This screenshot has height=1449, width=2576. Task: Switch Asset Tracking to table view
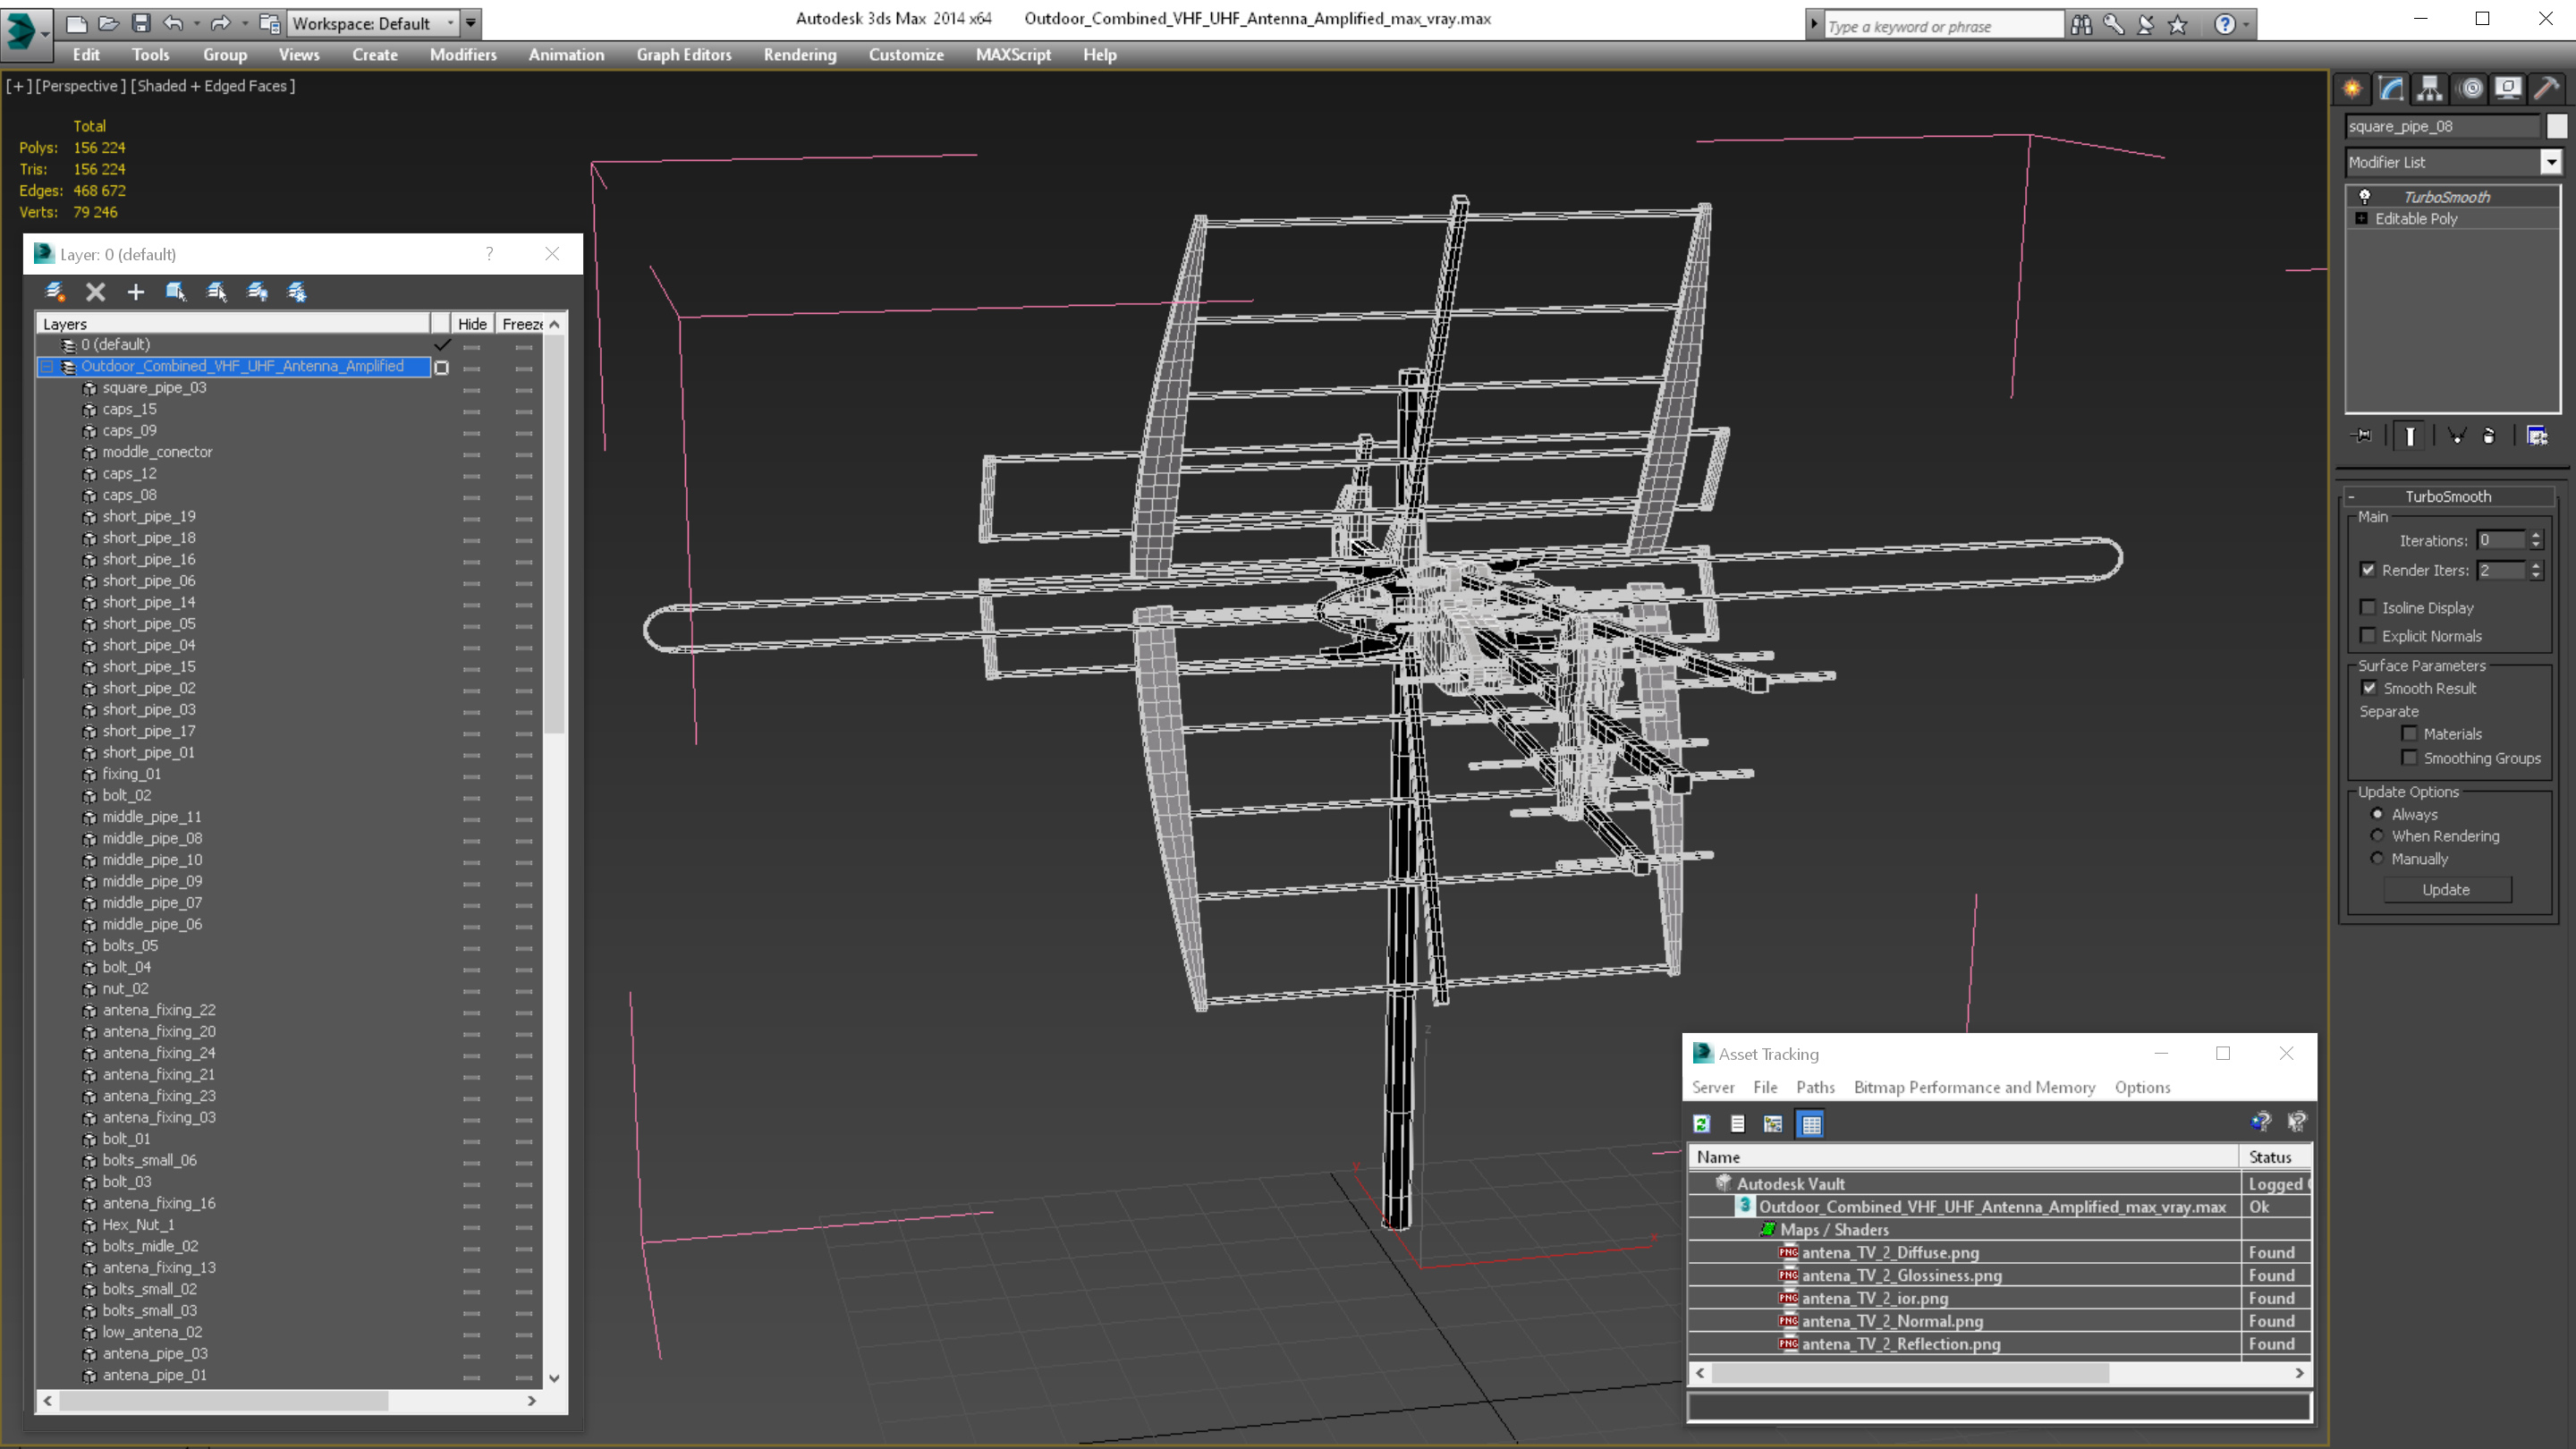pyautogui.click(x=1811, y=1124)
